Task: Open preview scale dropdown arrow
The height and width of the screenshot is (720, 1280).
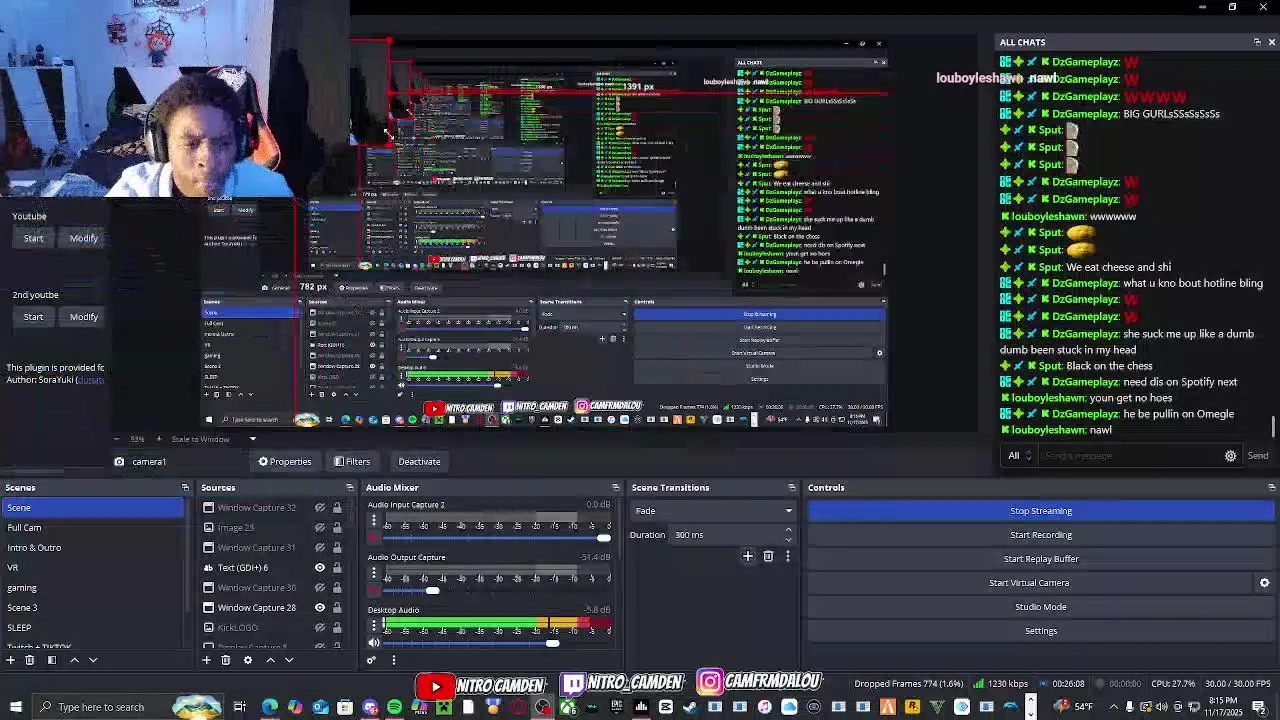Action: pyautogui.click(x=252, y=439)
